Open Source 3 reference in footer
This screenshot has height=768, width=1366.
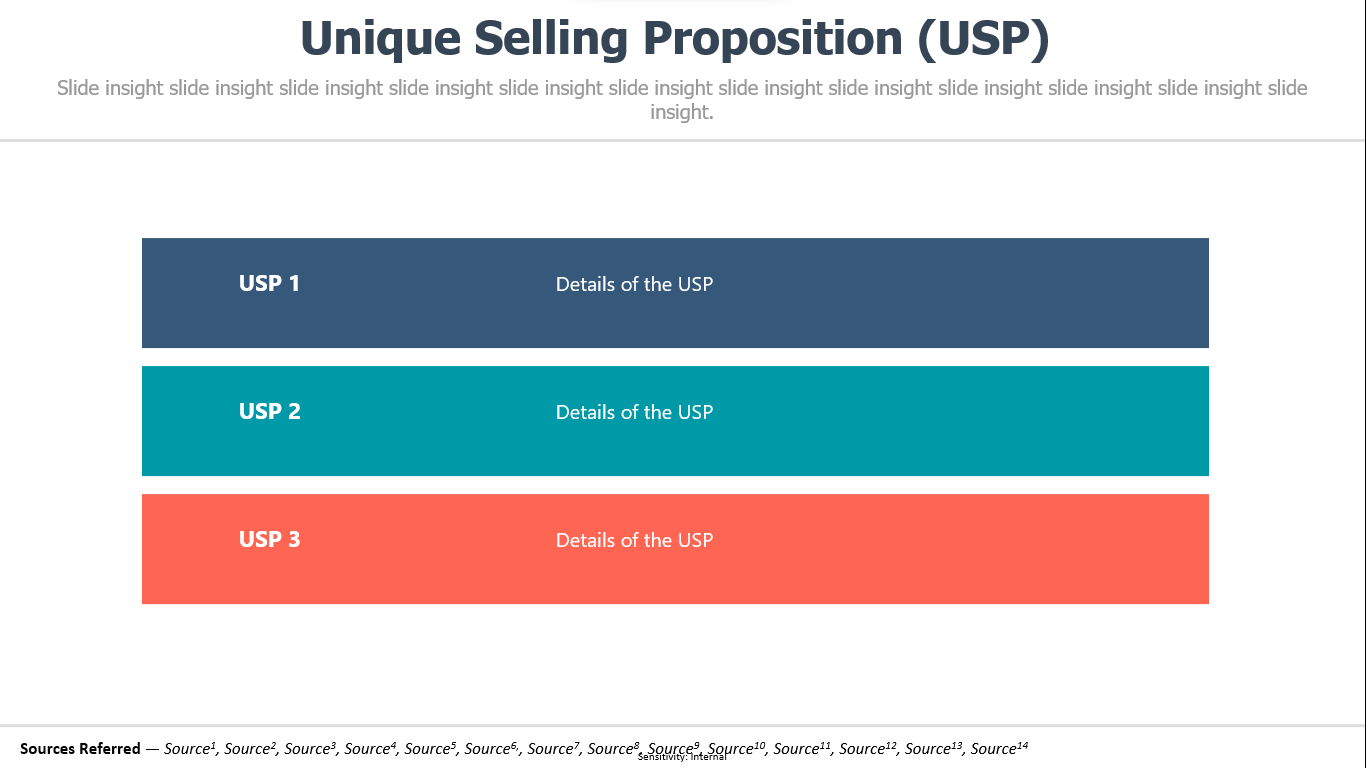[310, 748]
